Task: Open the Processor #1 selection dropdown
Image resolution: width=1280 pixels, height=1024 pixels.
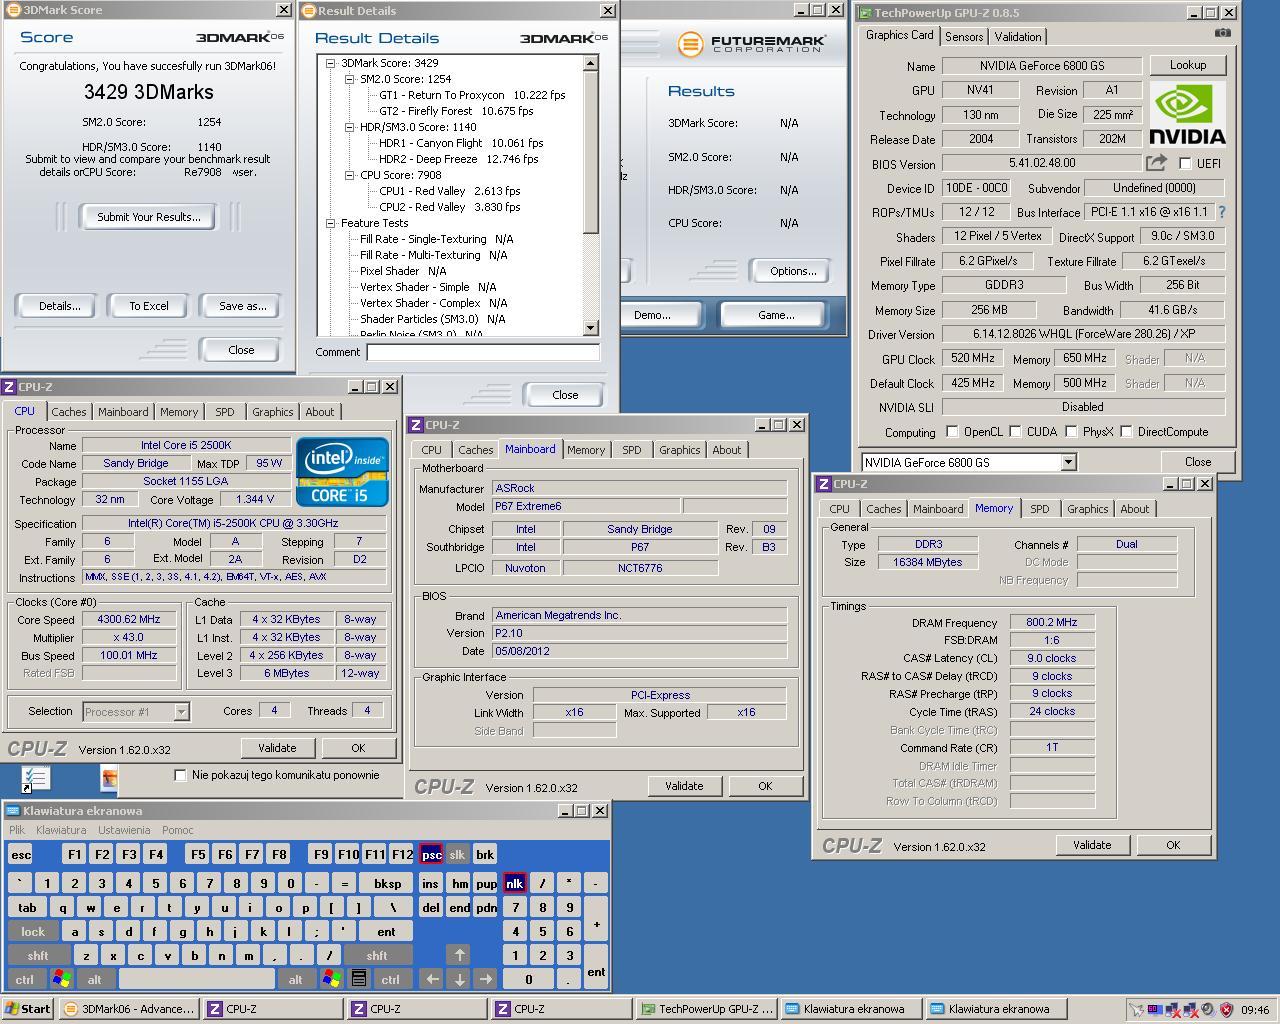Action: (x=181, y=712)
